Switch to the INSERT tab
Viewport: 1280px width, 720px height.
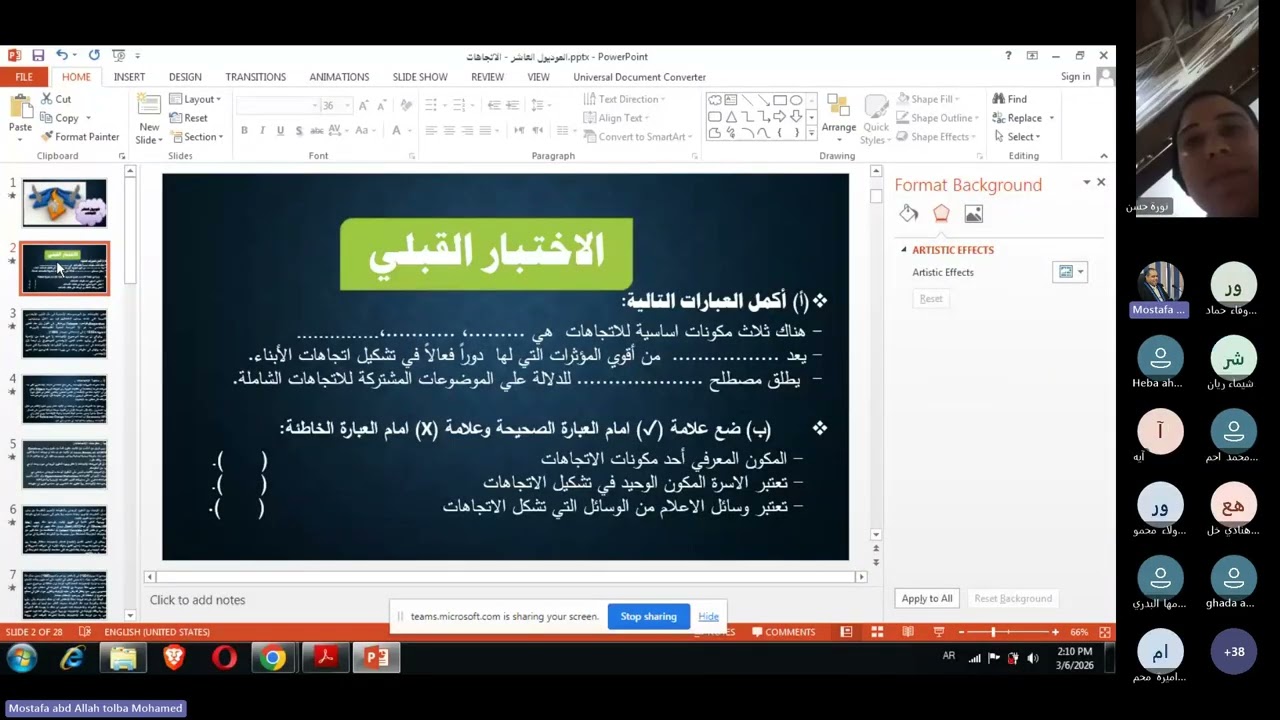coord(129,77)
